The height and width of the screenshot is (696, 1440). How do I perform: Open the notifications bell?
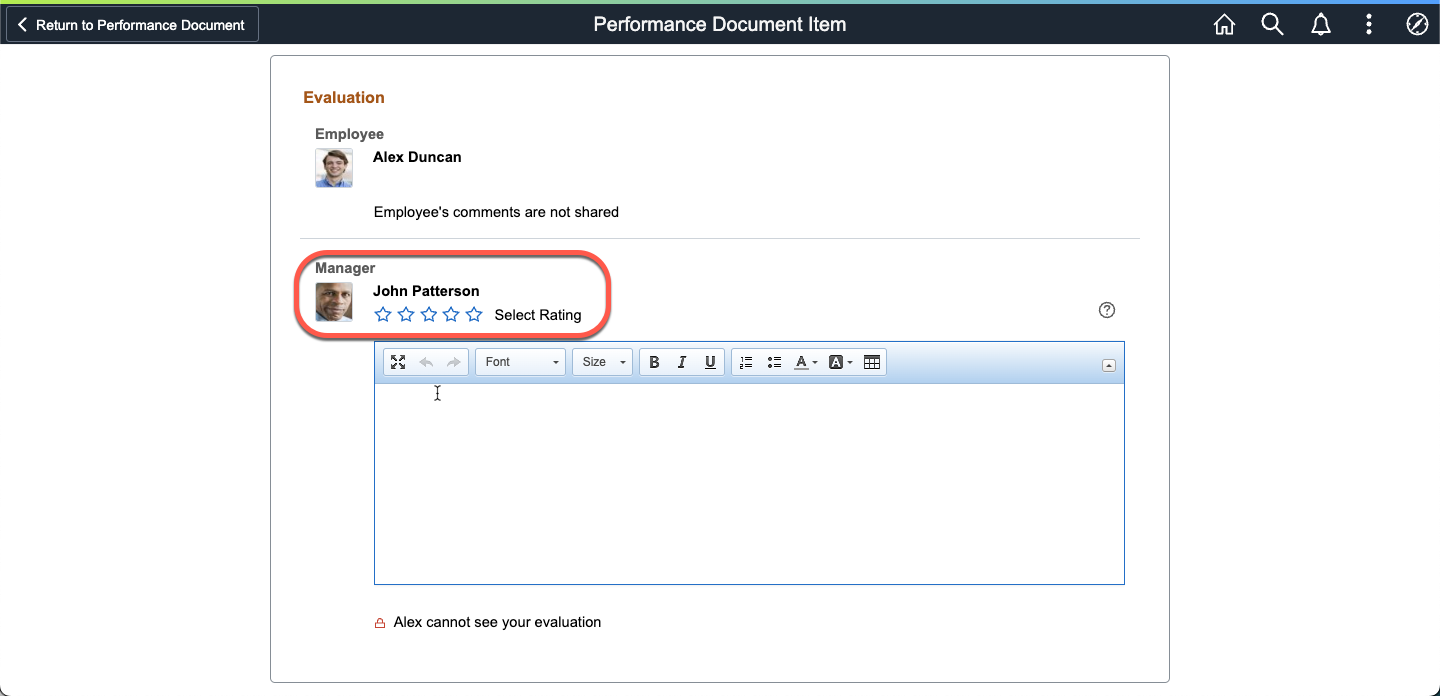click(1321, 25)
